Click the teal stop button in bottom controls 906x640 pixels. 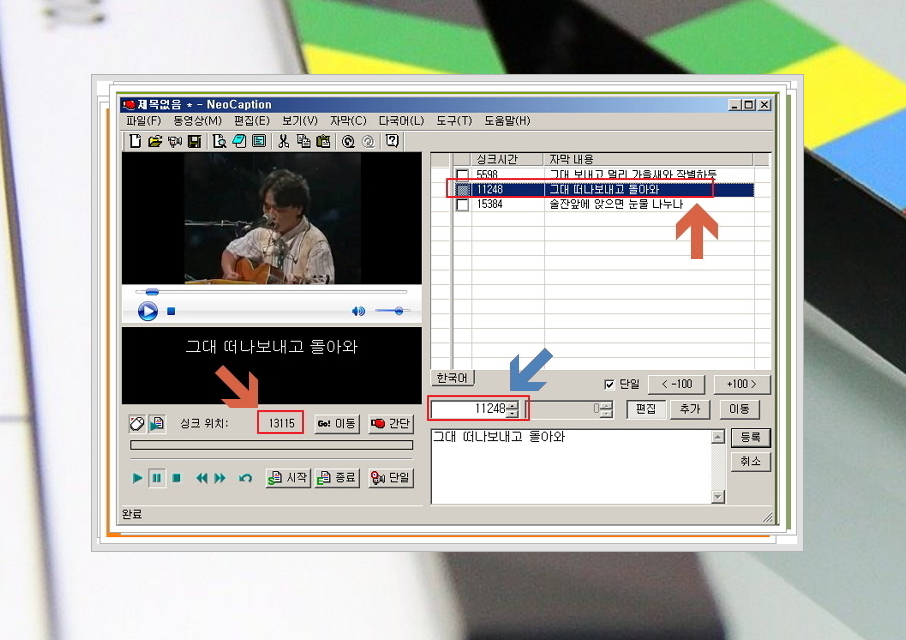(176, 478)
